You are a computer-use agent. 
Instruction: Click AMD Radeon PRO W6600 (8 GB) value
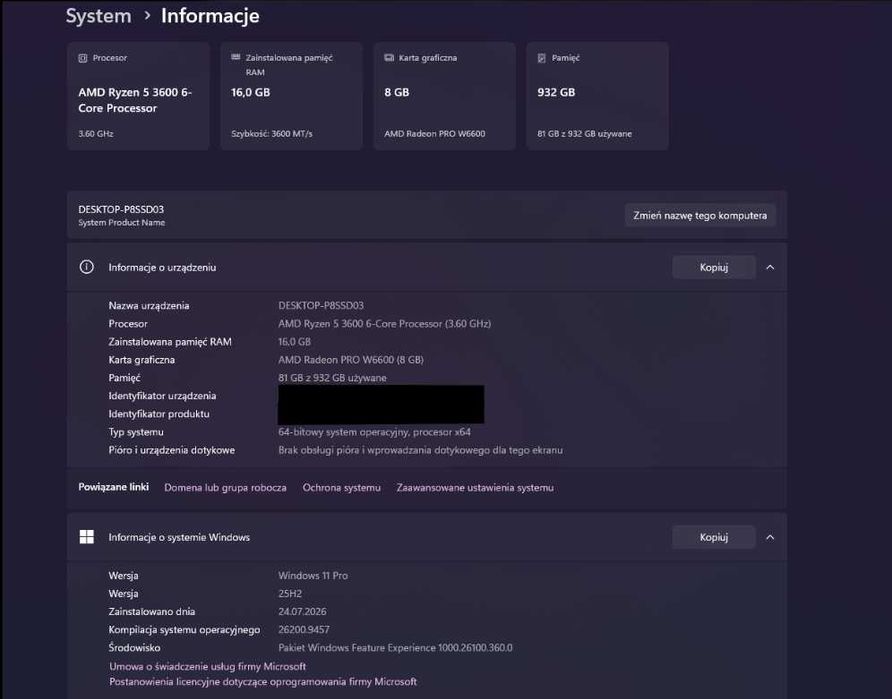click(350, 359)
